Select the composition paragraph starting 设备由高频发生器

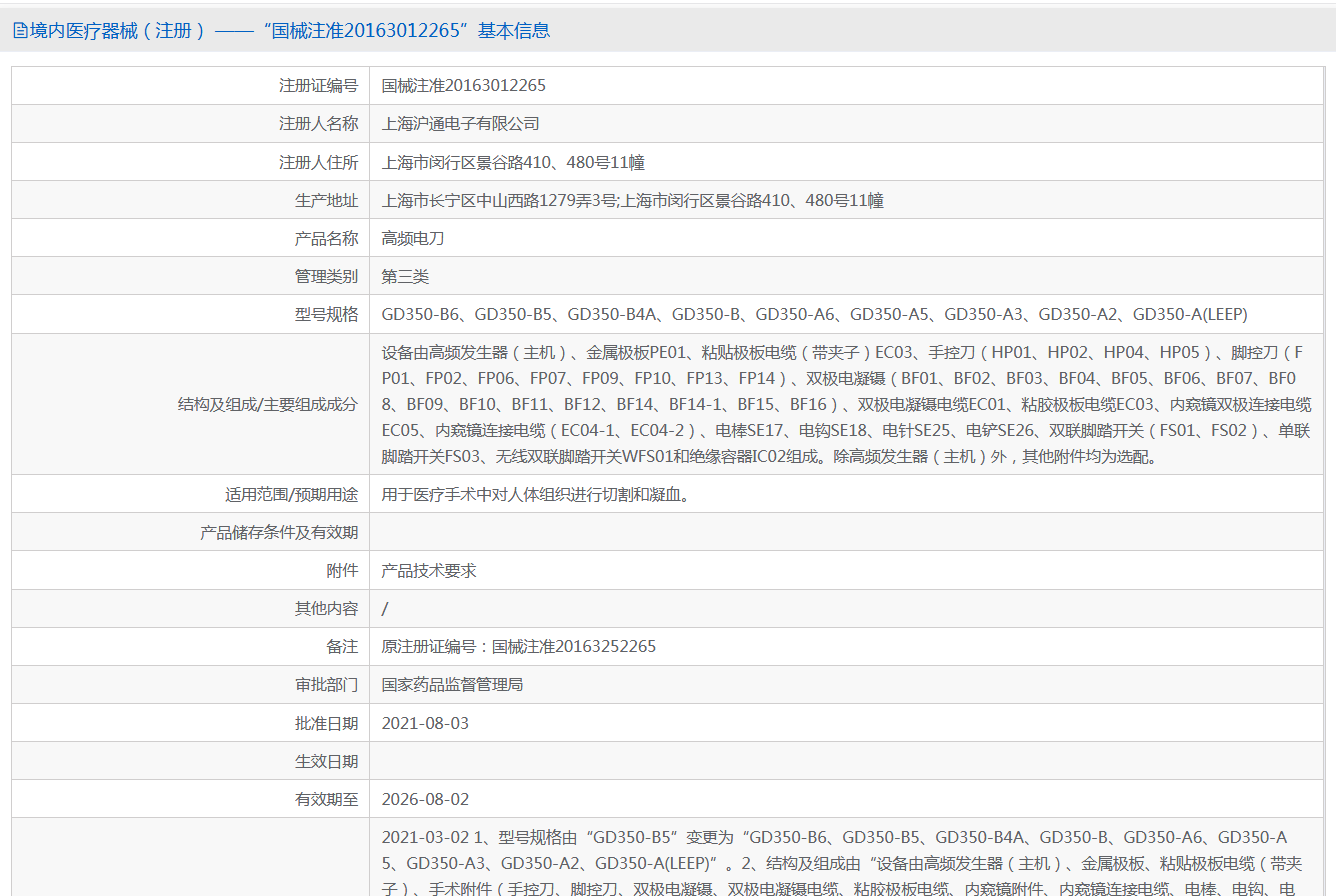point(846,404)
